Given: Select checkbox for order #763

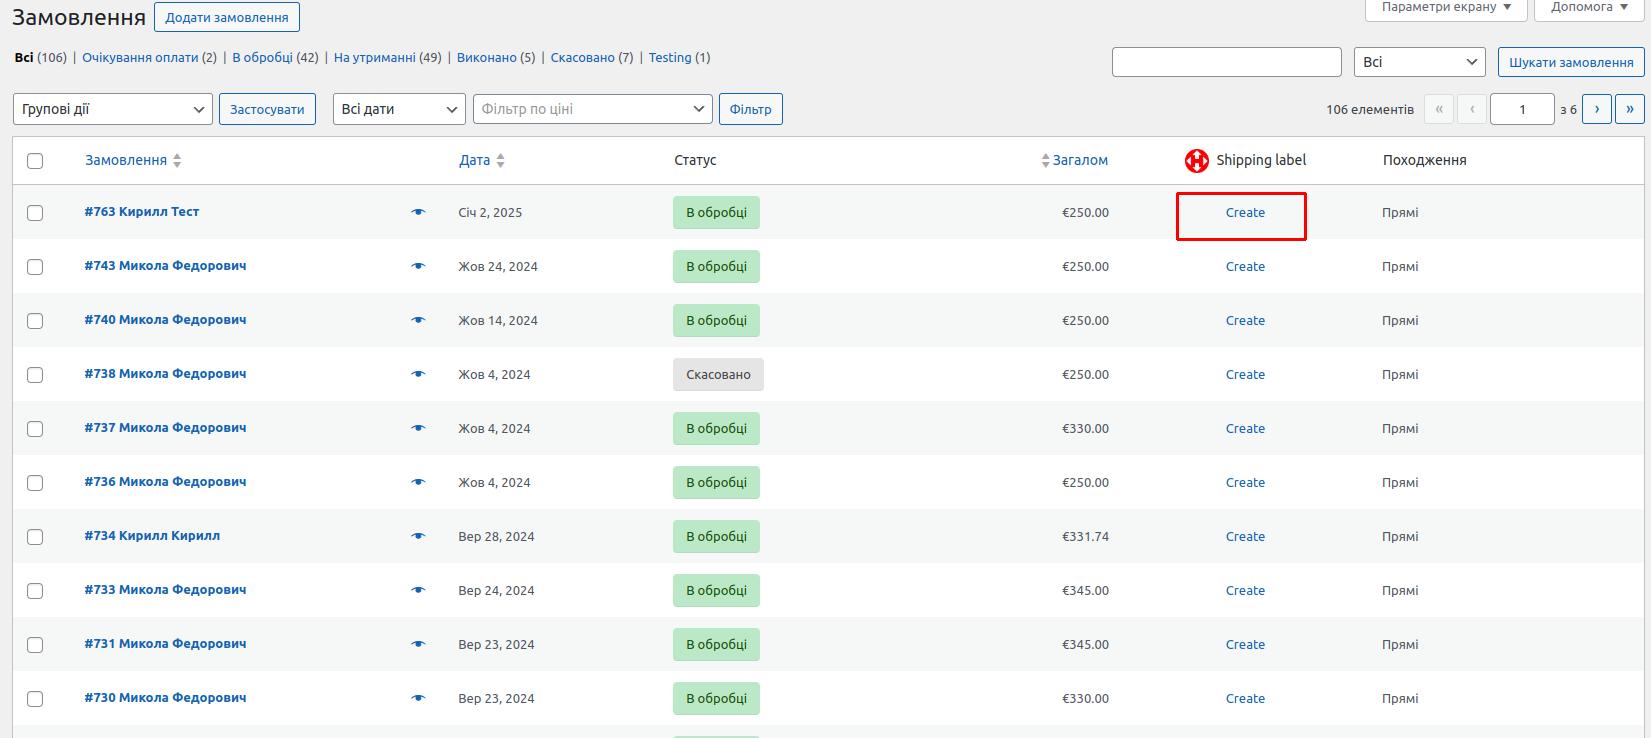Looking at the screenshot, I should pos(35,213).
